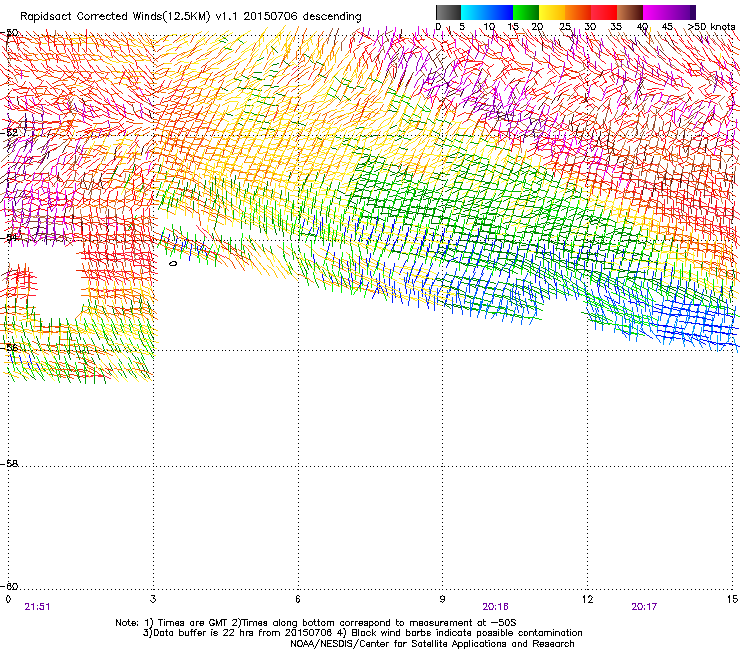The image size is (740, 650).
Task: Click the '-50' latitude axis label
Action: tap(11, 33)
